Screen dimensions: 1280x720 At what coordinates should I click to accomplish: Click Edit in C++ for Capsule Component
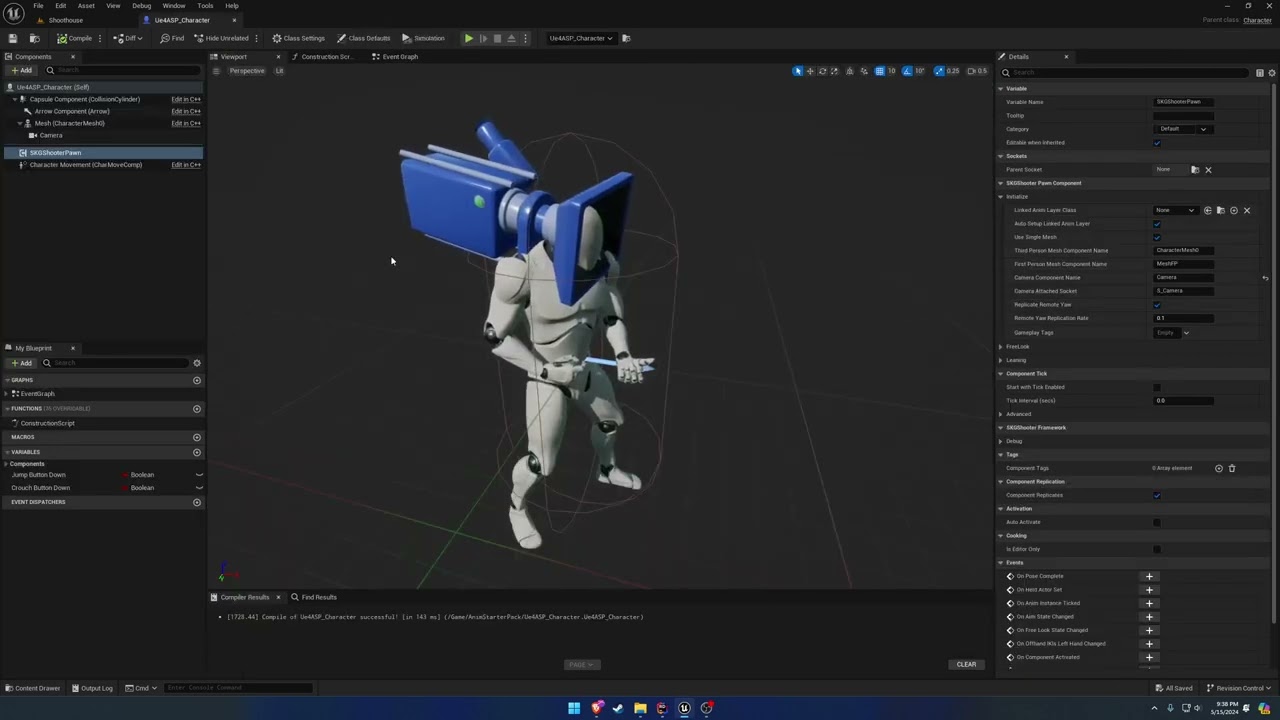coord(186,100)
